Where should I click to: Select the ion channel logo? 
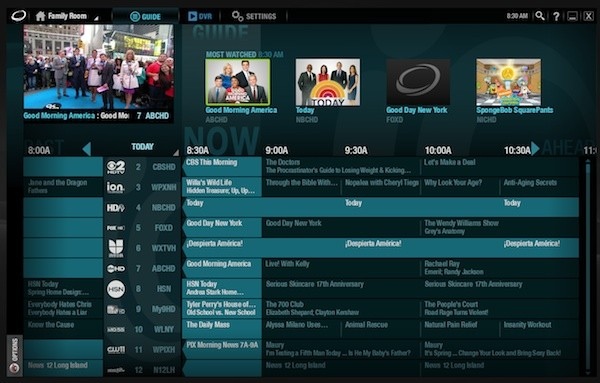(116, 187)
